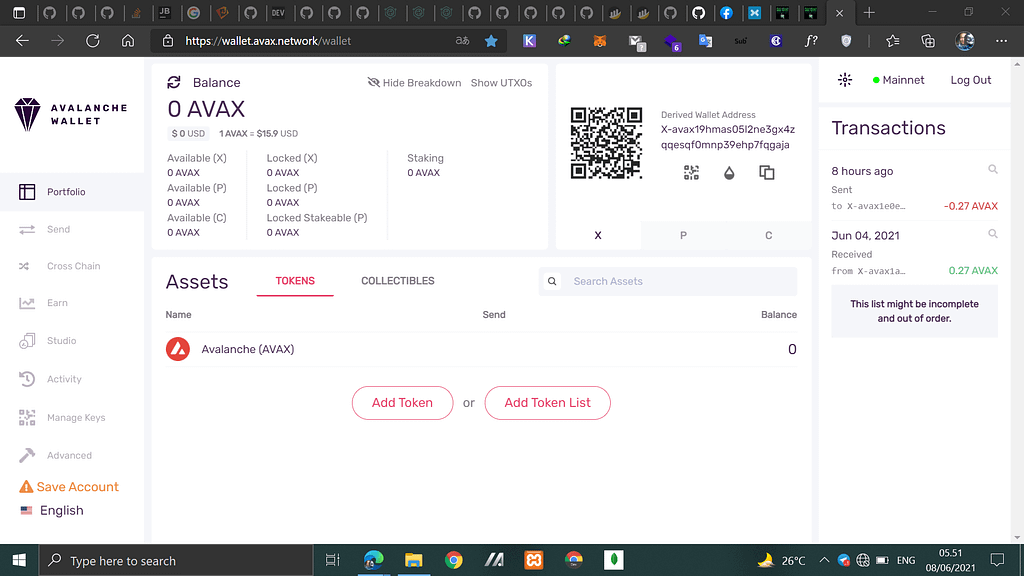This screenshot has height=576, width=1024.
Task: Toggle day/night theme sun icon
Action: click(x=845, y=80)
